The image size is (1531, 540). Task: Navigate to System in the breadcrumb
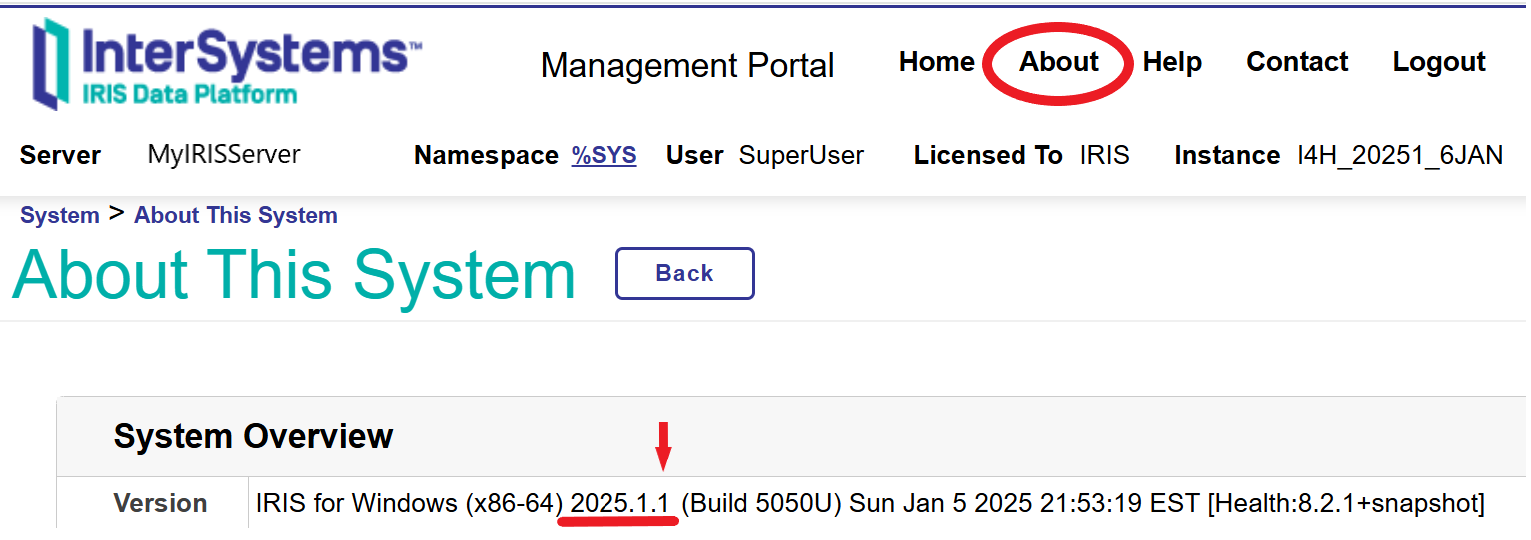pyautogui.click(x=60, y=215)
